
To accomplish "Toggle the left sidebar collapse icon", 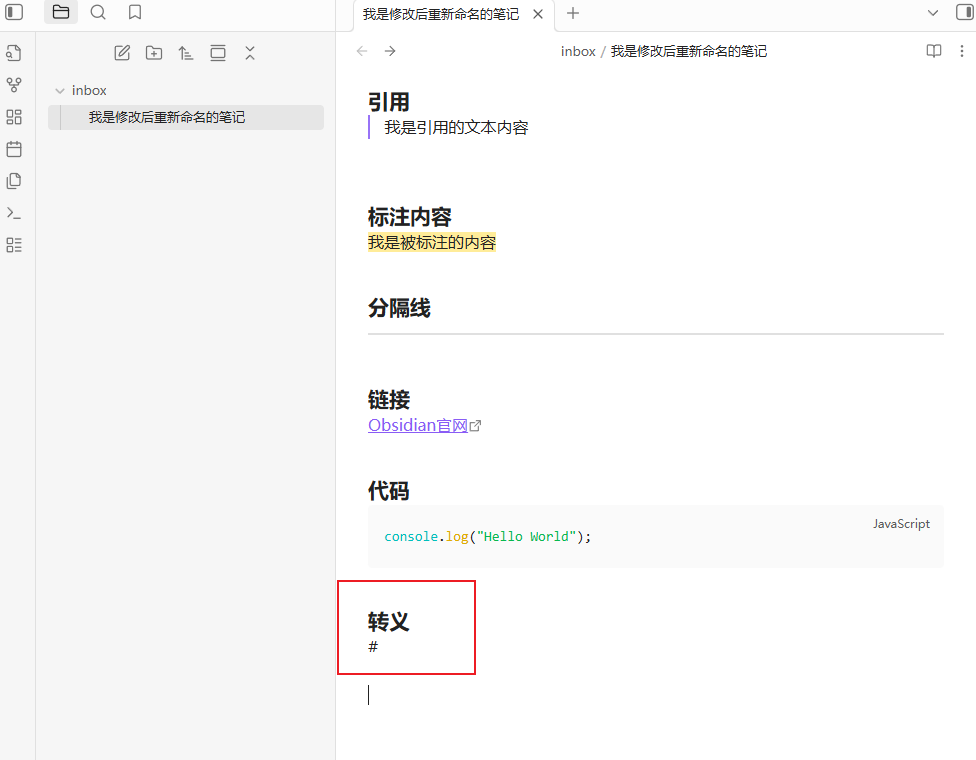I will coord(14,13).
